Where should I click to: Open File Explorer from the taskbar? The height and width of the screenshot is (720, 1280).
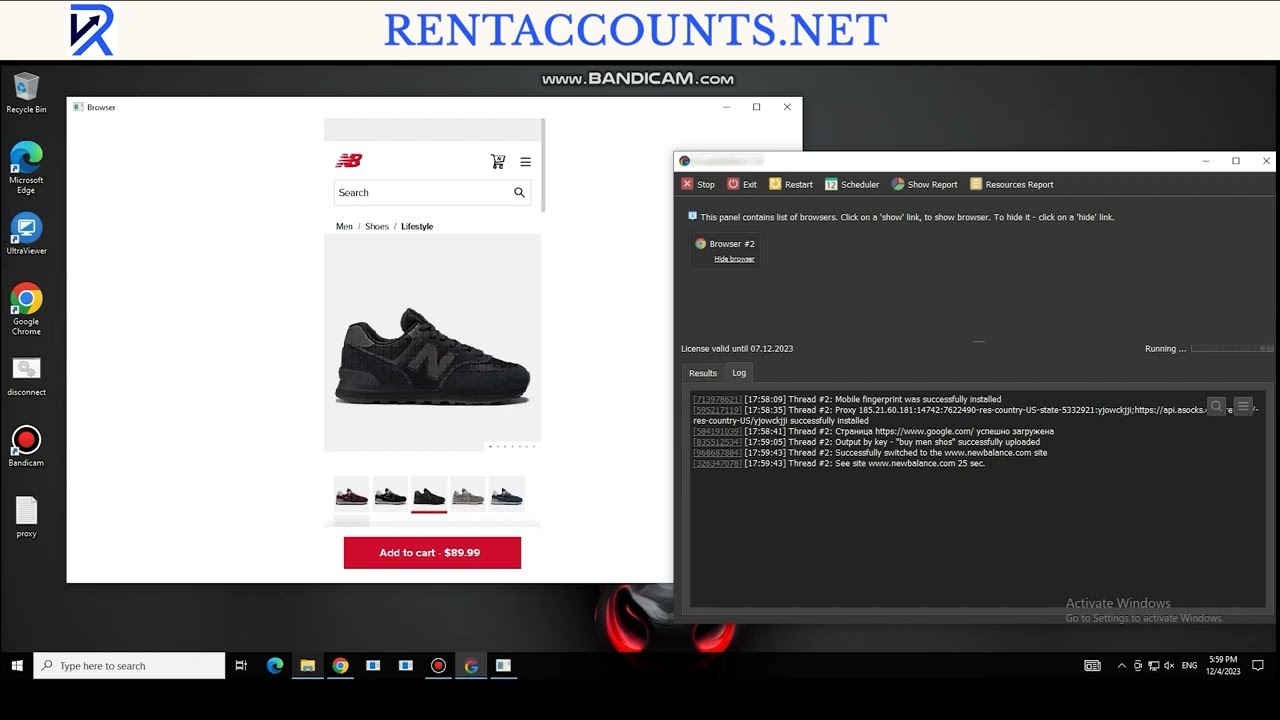308,665
